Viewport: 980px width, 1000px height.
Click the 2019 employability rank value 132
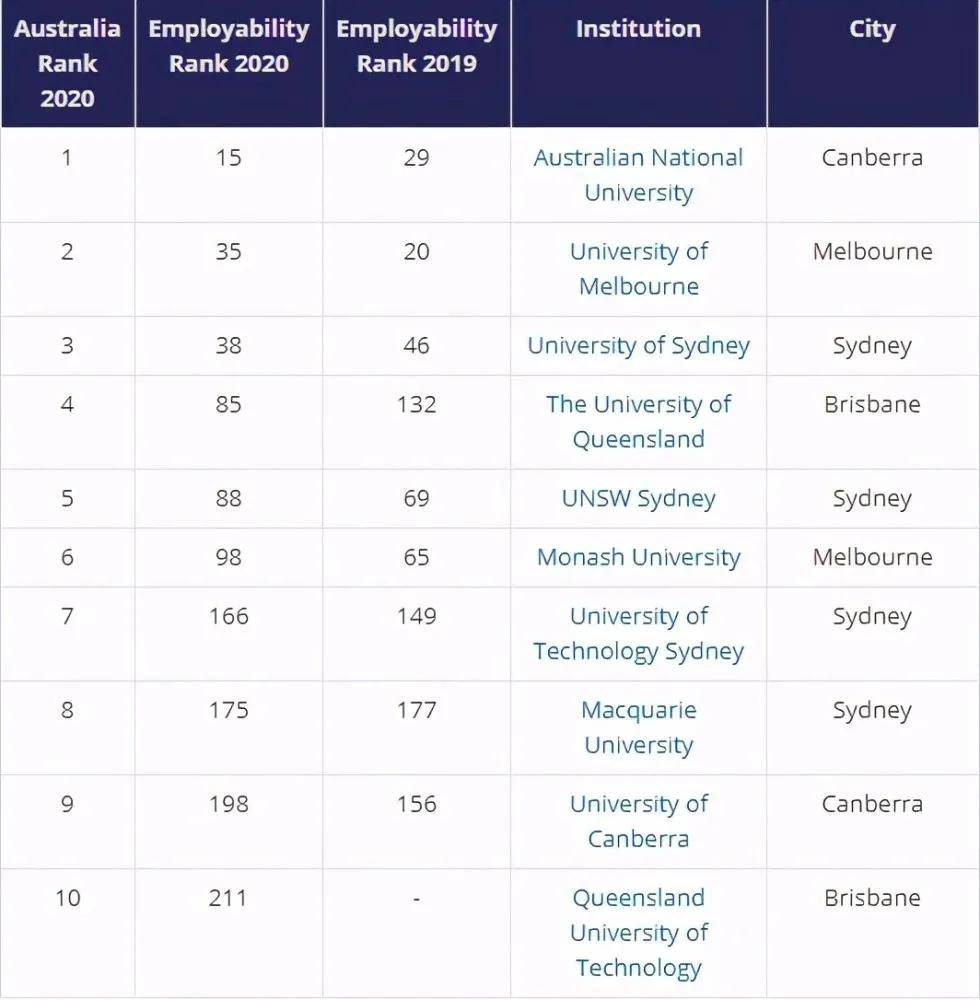[416, 405]
